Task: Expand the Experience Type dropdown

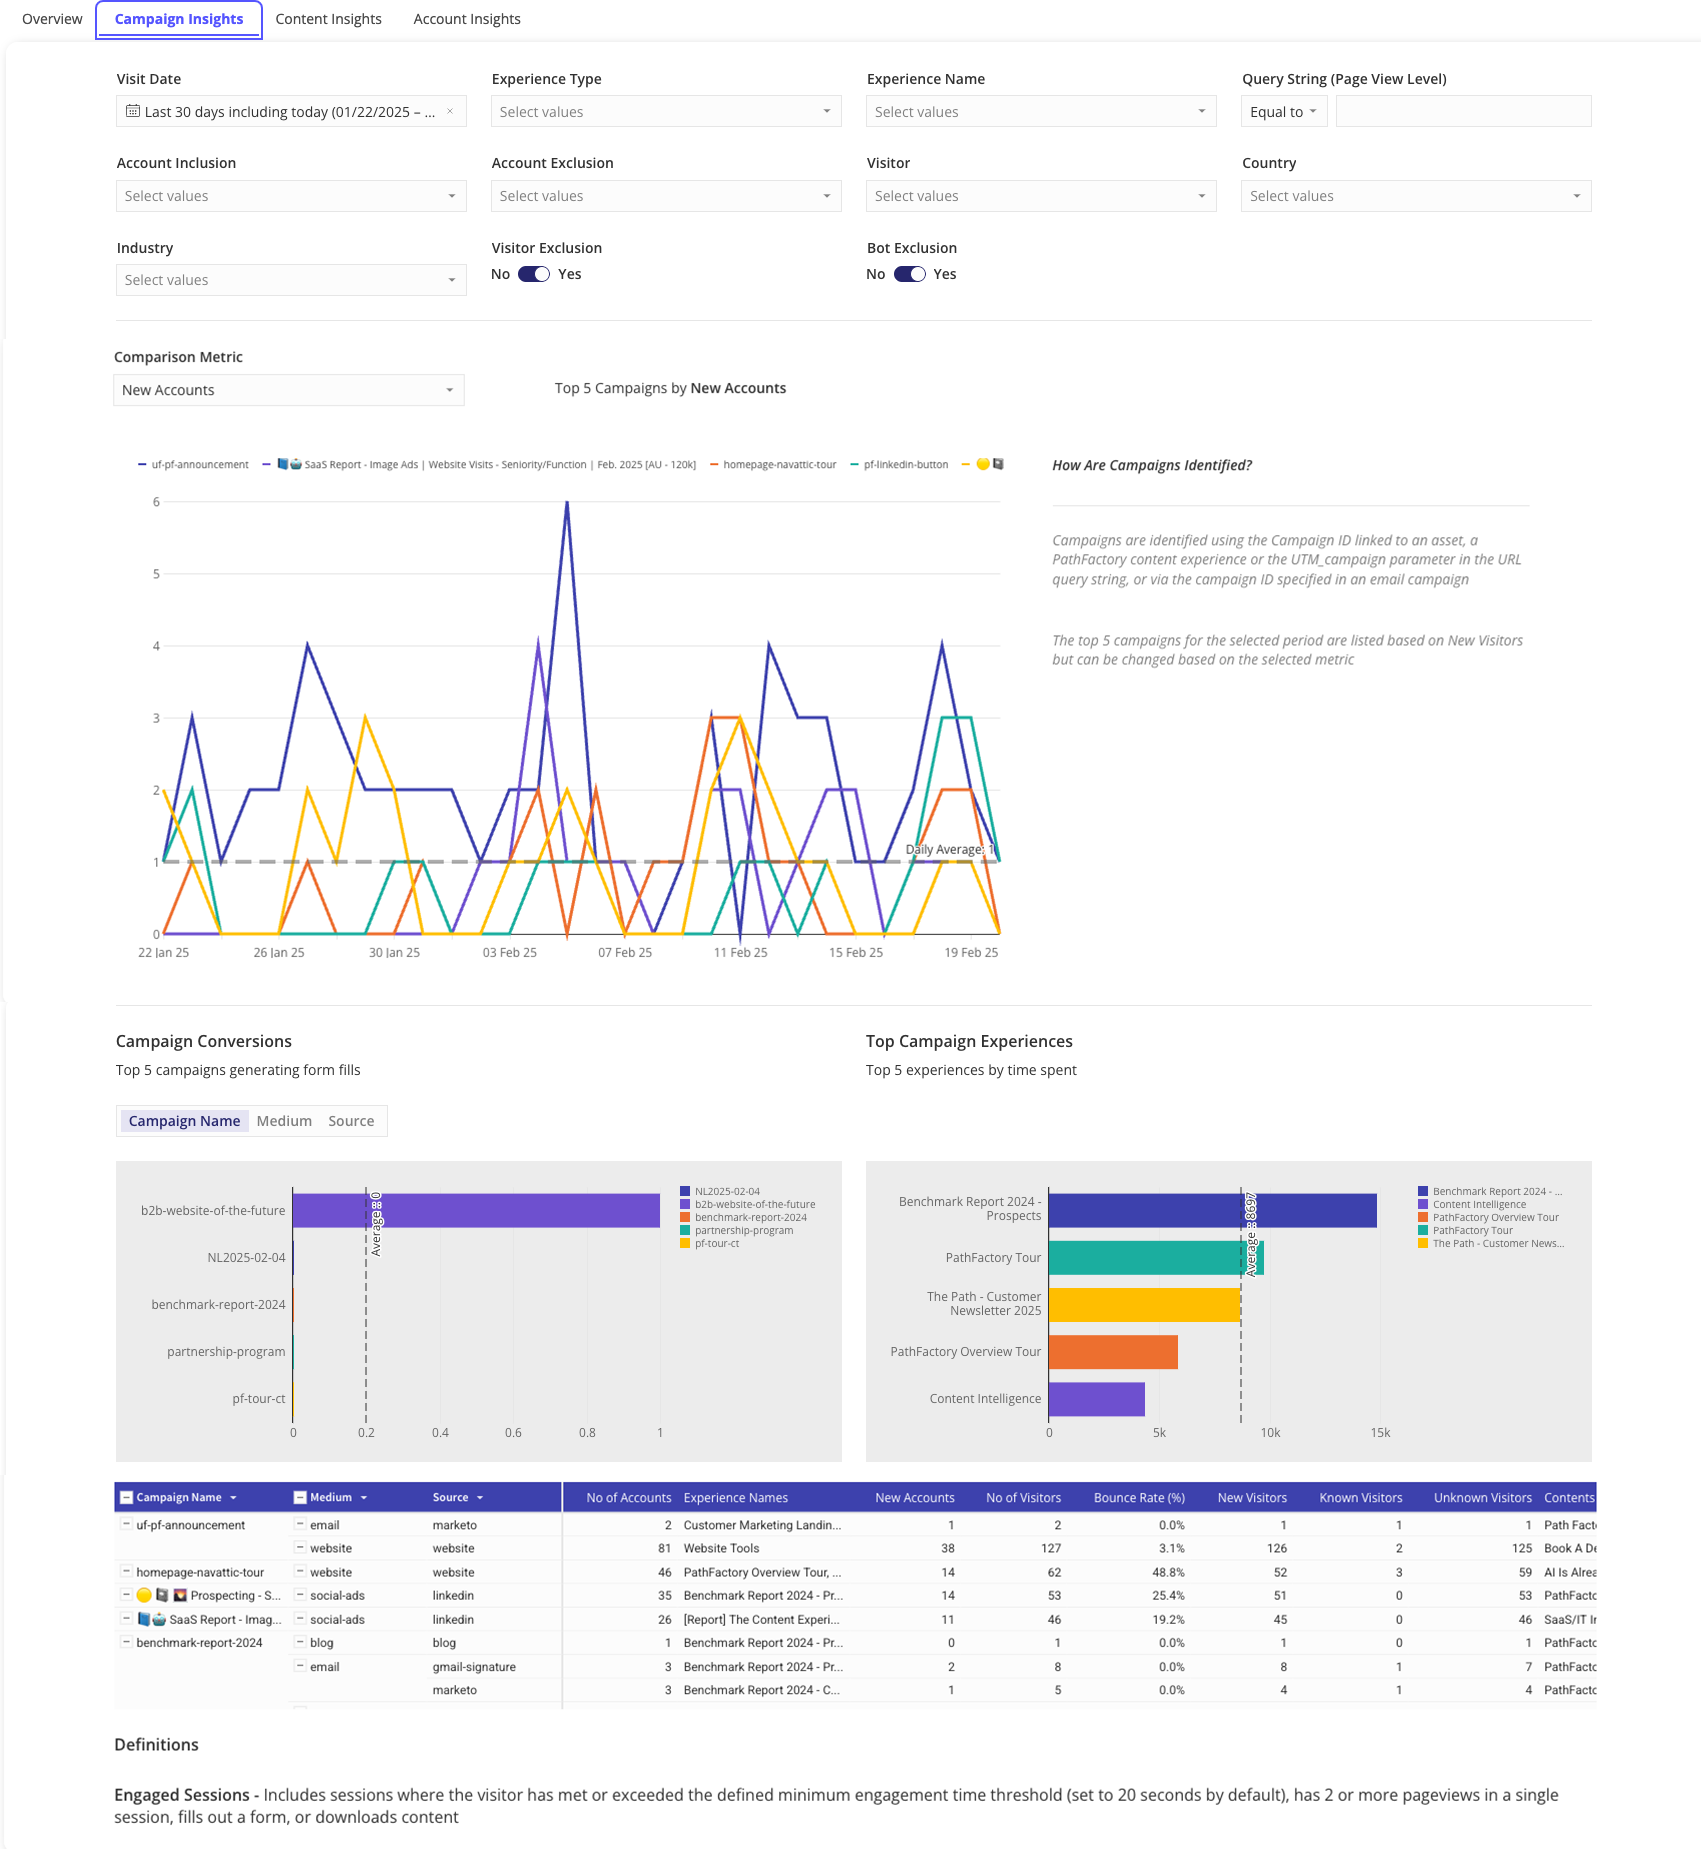Action: [x=665, y=111]
